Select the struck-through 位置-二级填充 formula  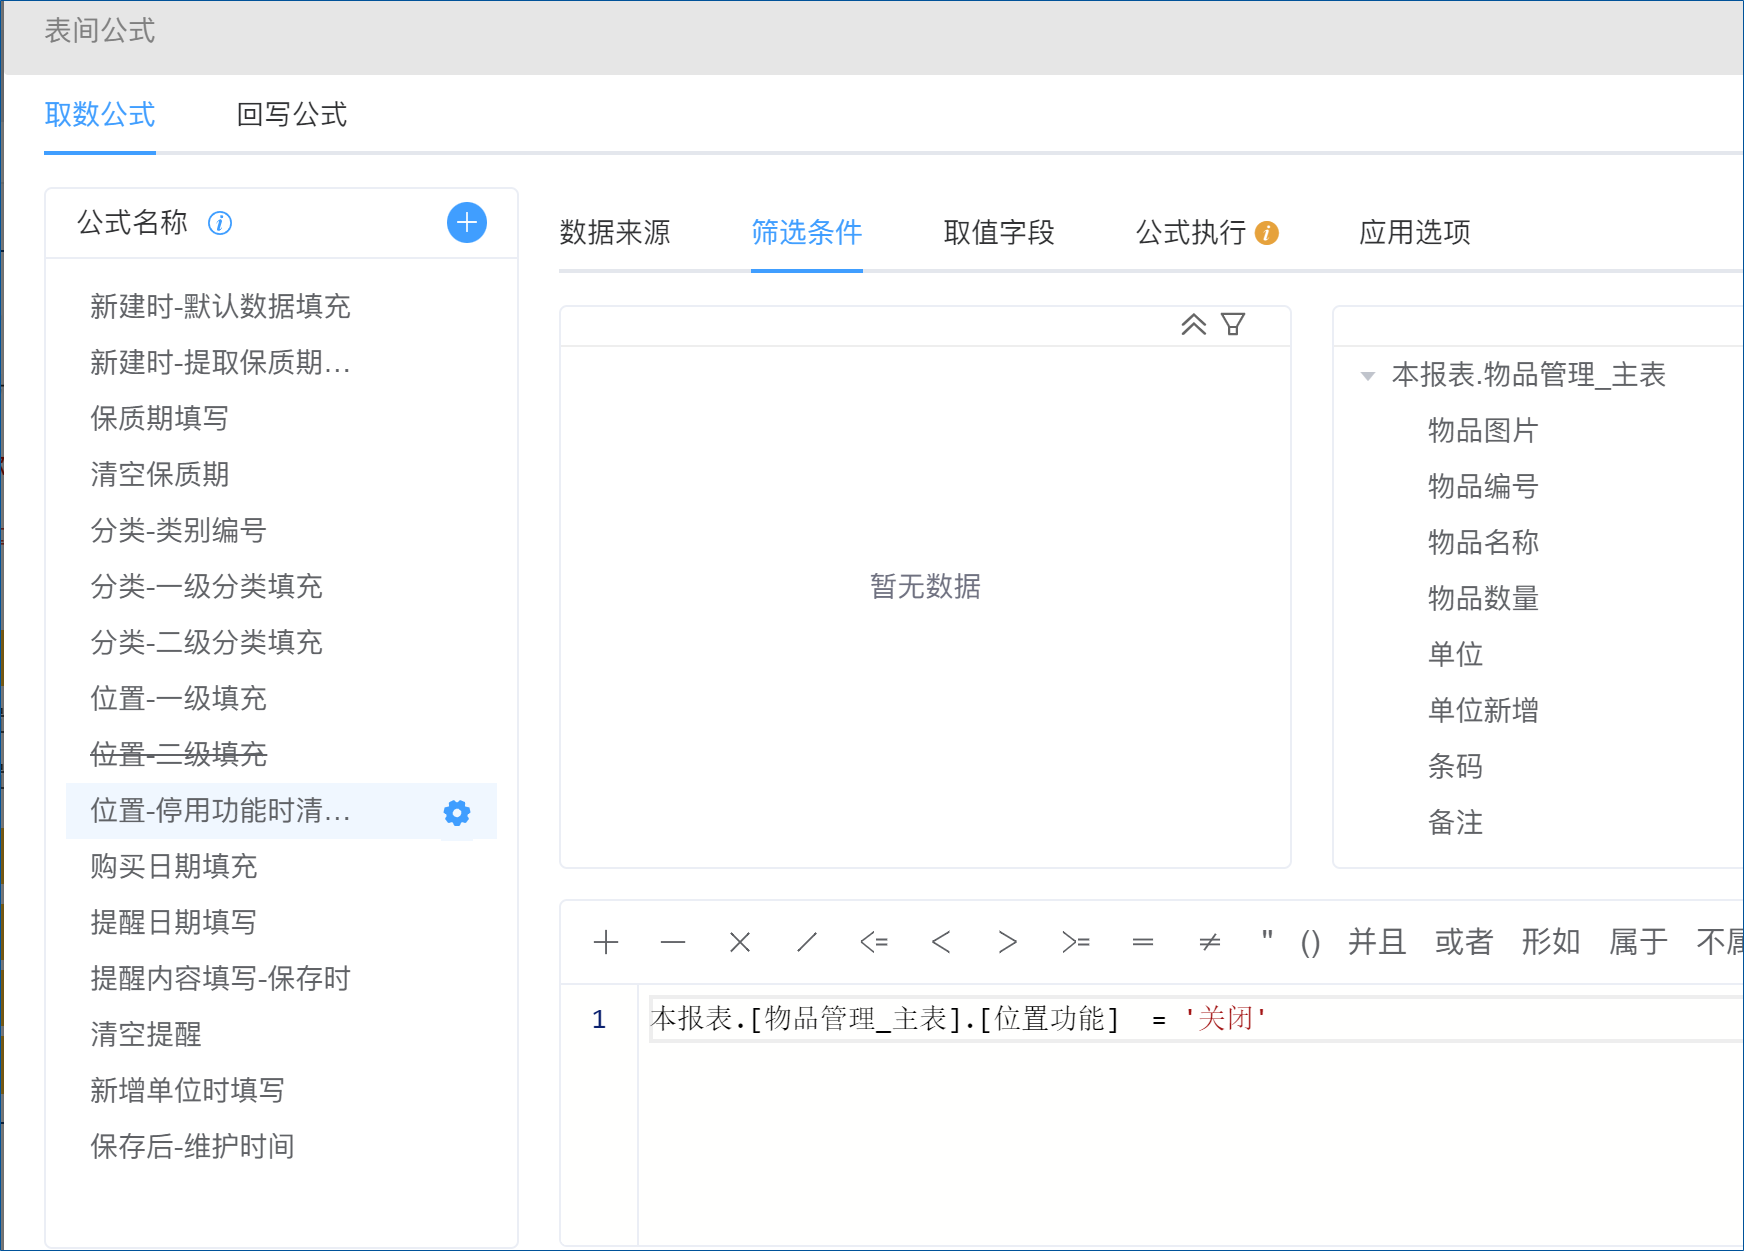281,754
